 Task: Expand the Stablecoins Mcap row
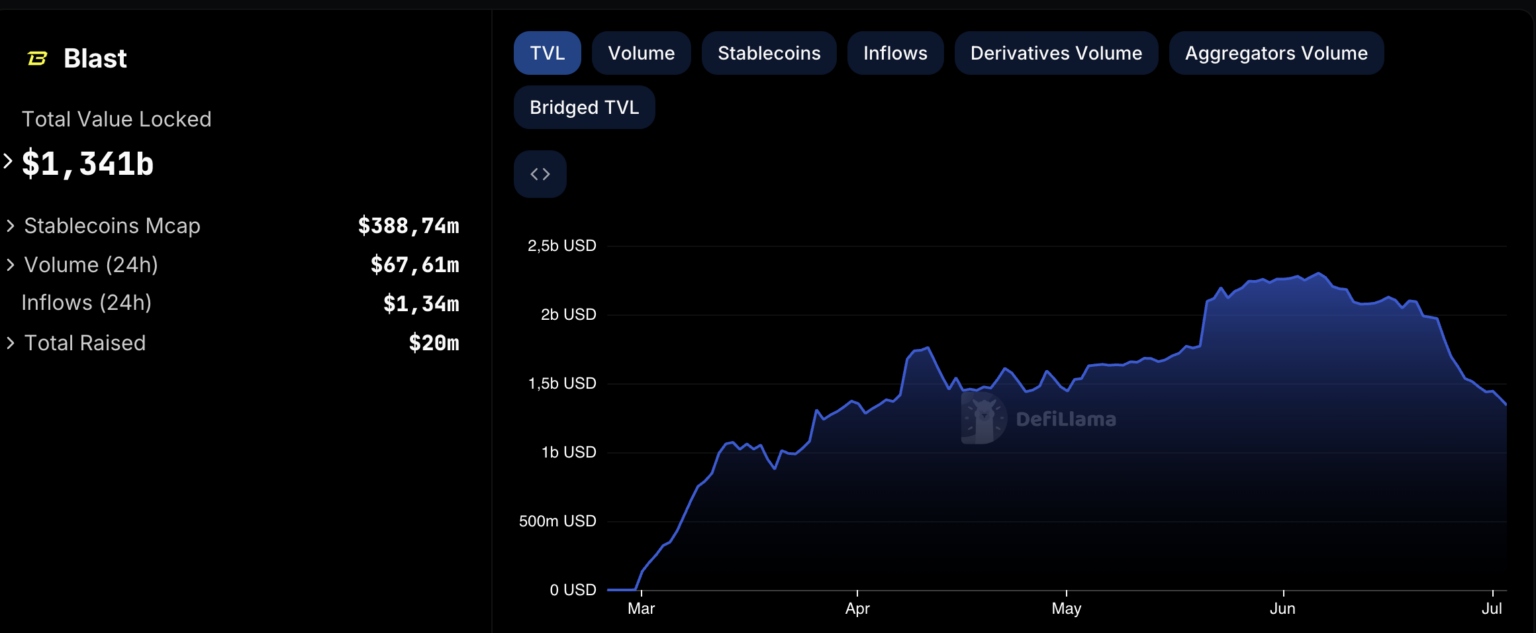point(11,226)
